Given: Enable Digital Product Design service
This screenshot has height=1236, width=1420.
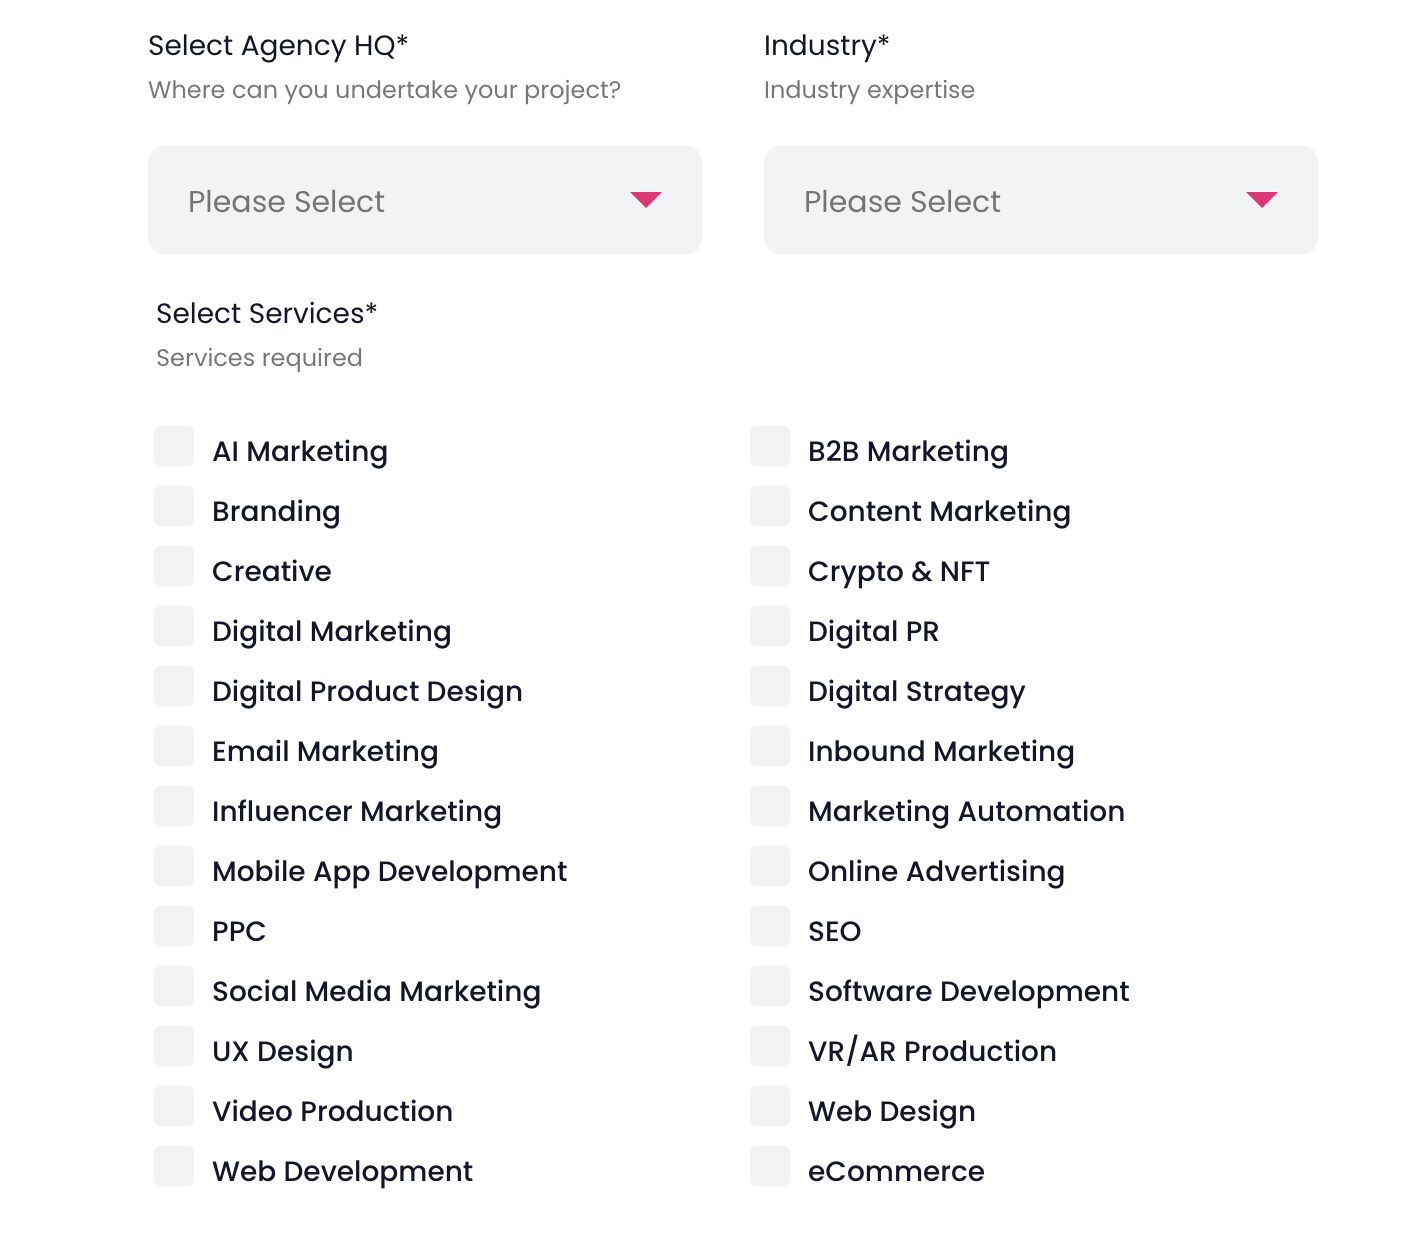Looking at the screenshot, I should tap(174, 686).
